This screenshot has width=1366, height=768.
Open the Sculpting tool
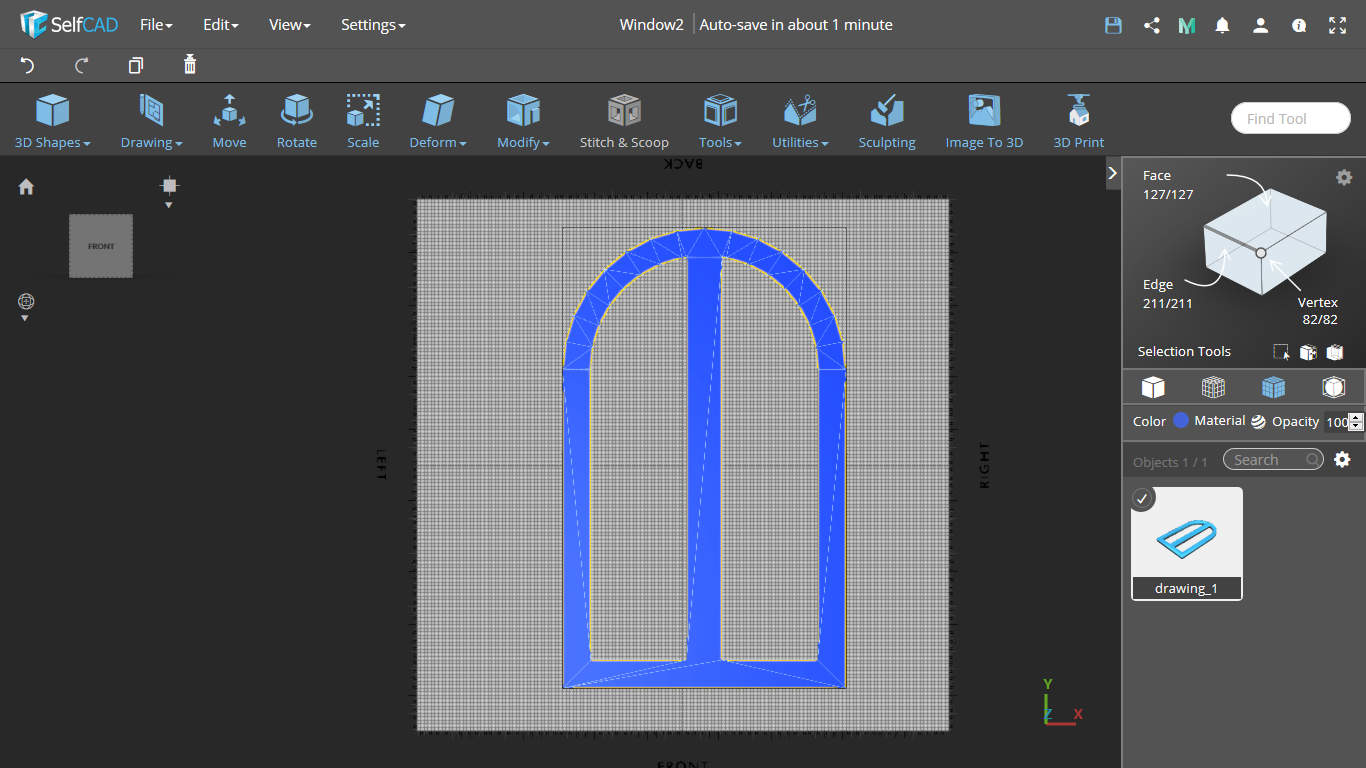pyautogui.click(x=887, y=121)
